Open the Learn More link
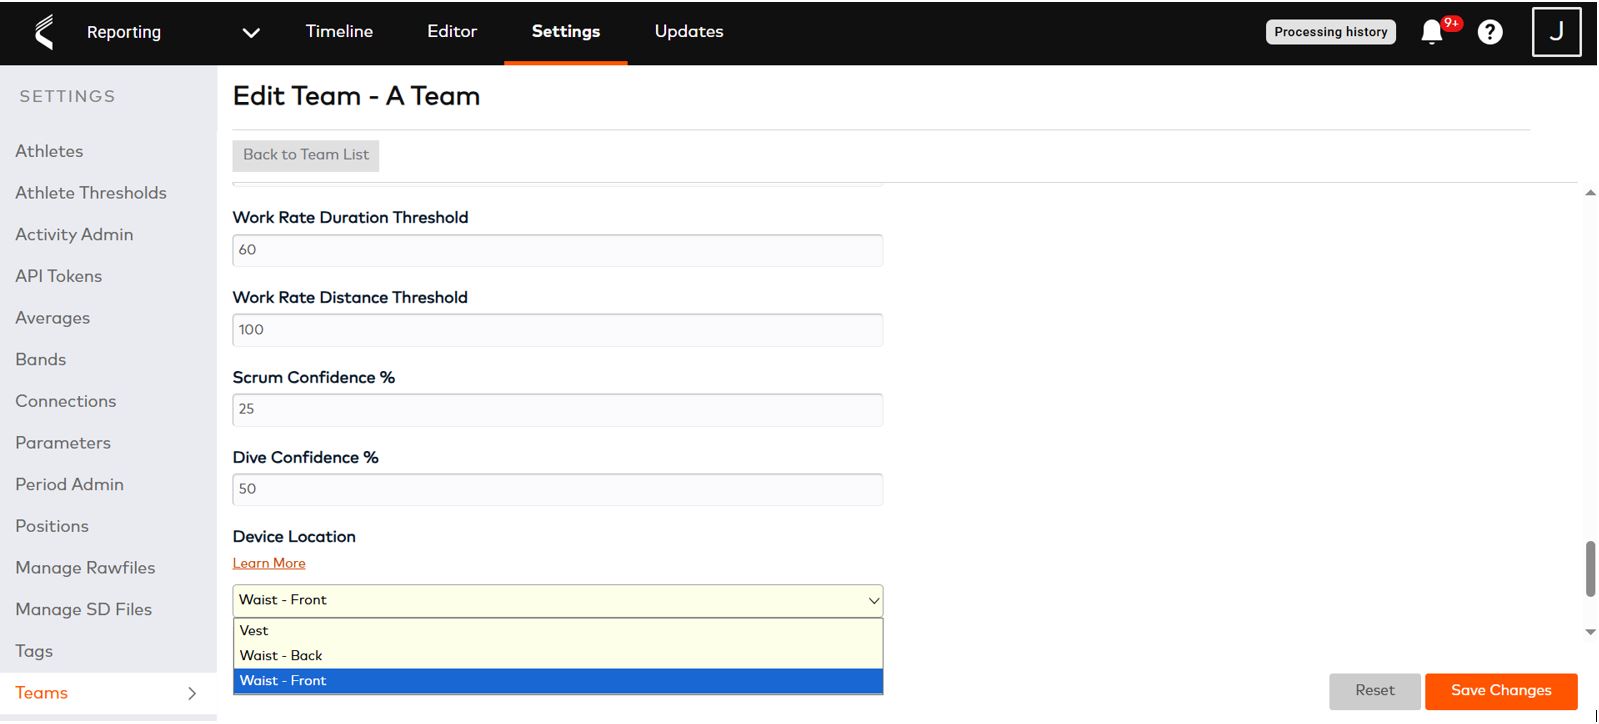Viewport: 1599px width, 724px height. pos(269,564)
